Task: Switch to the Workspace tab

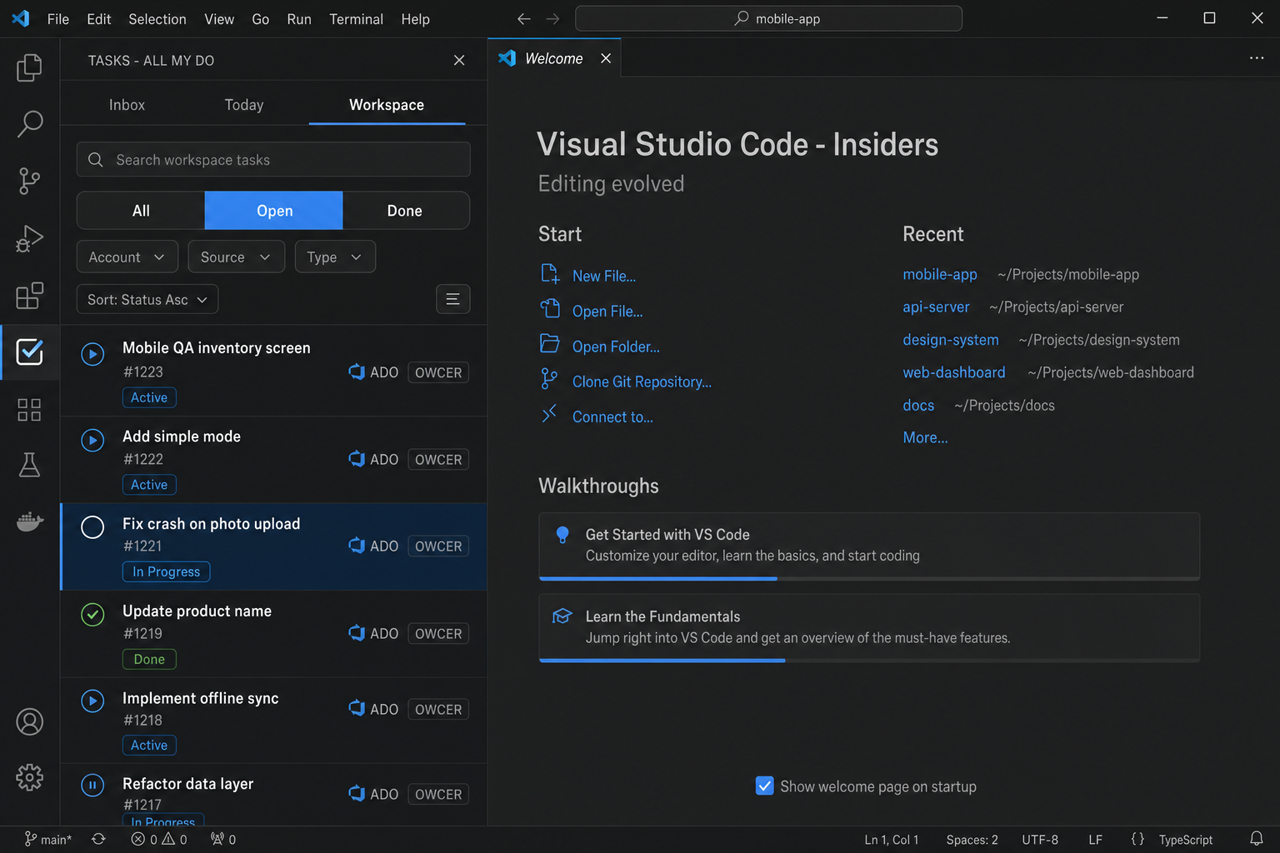Action: [x=387, y=105]
